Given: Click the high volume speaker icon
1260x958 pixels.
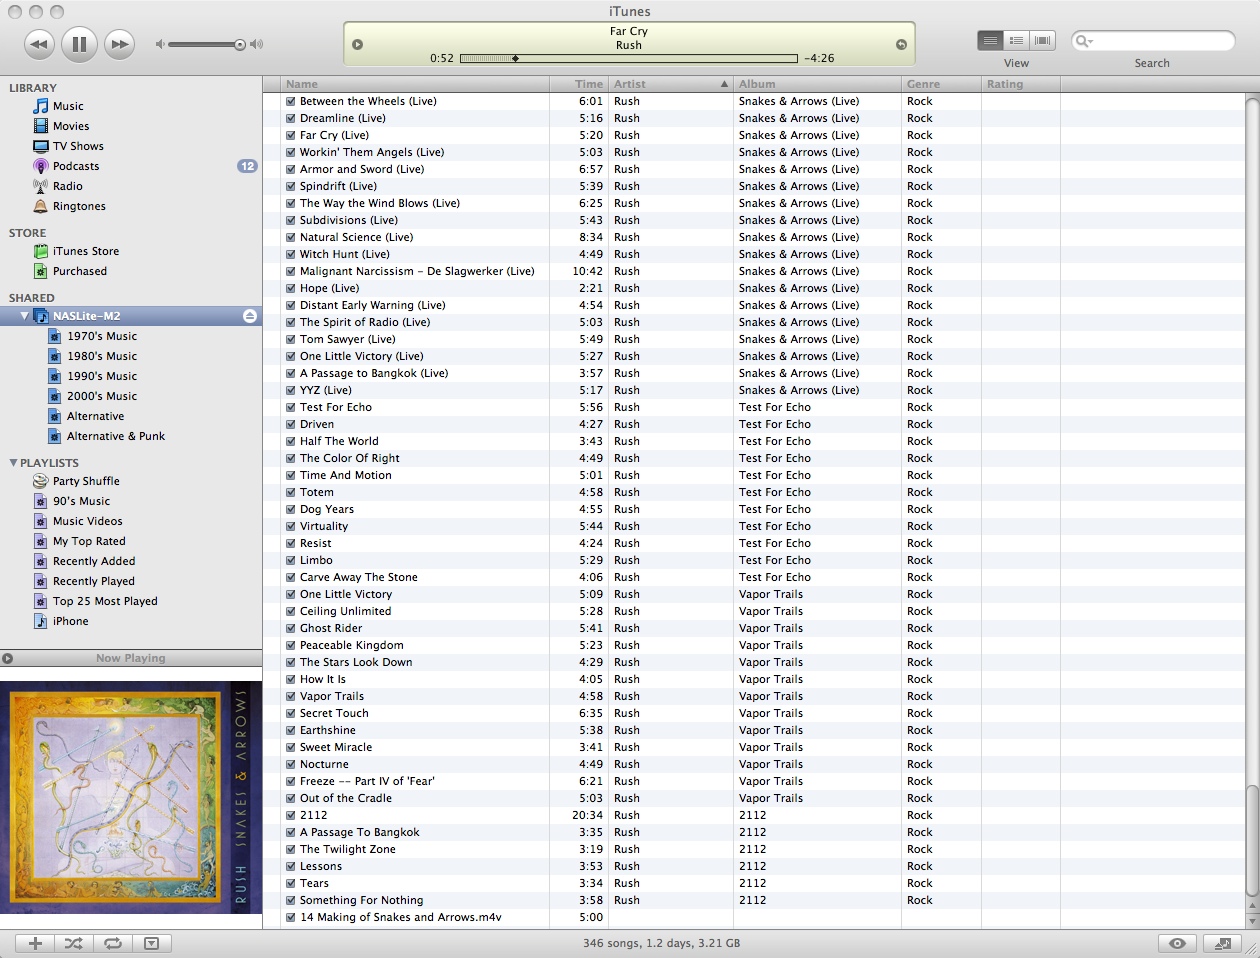Looking at the screenshot, I should [256, 44].
